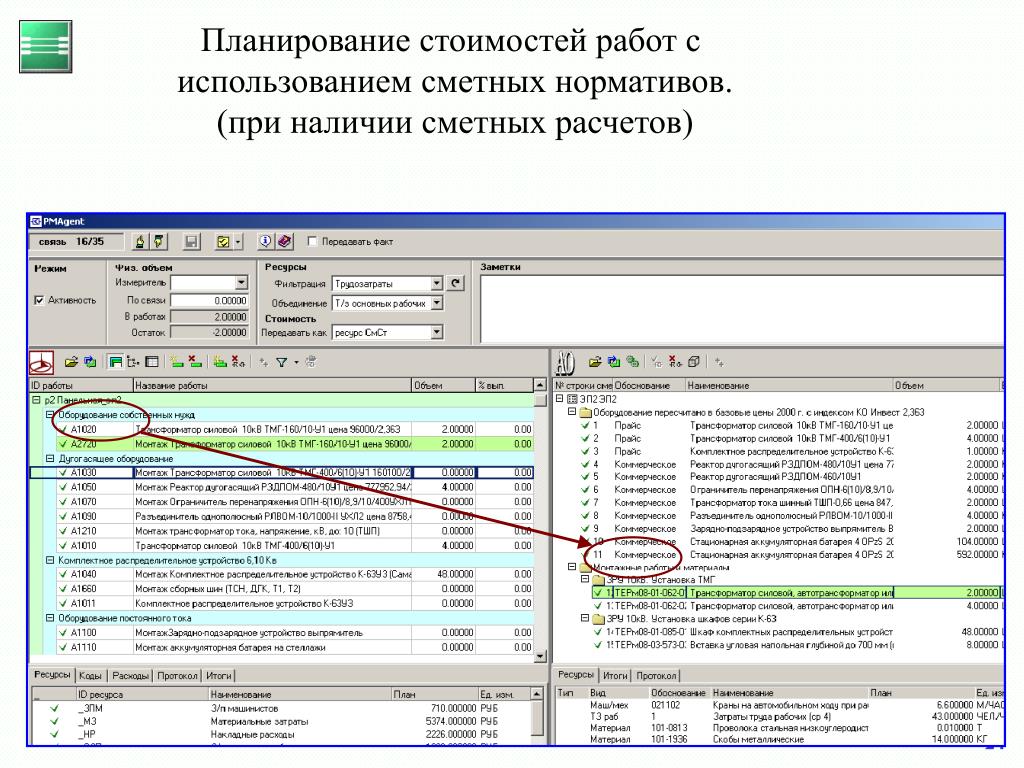
Task: Open Итоги tab in right bottom panel
Action: (615, 676)
